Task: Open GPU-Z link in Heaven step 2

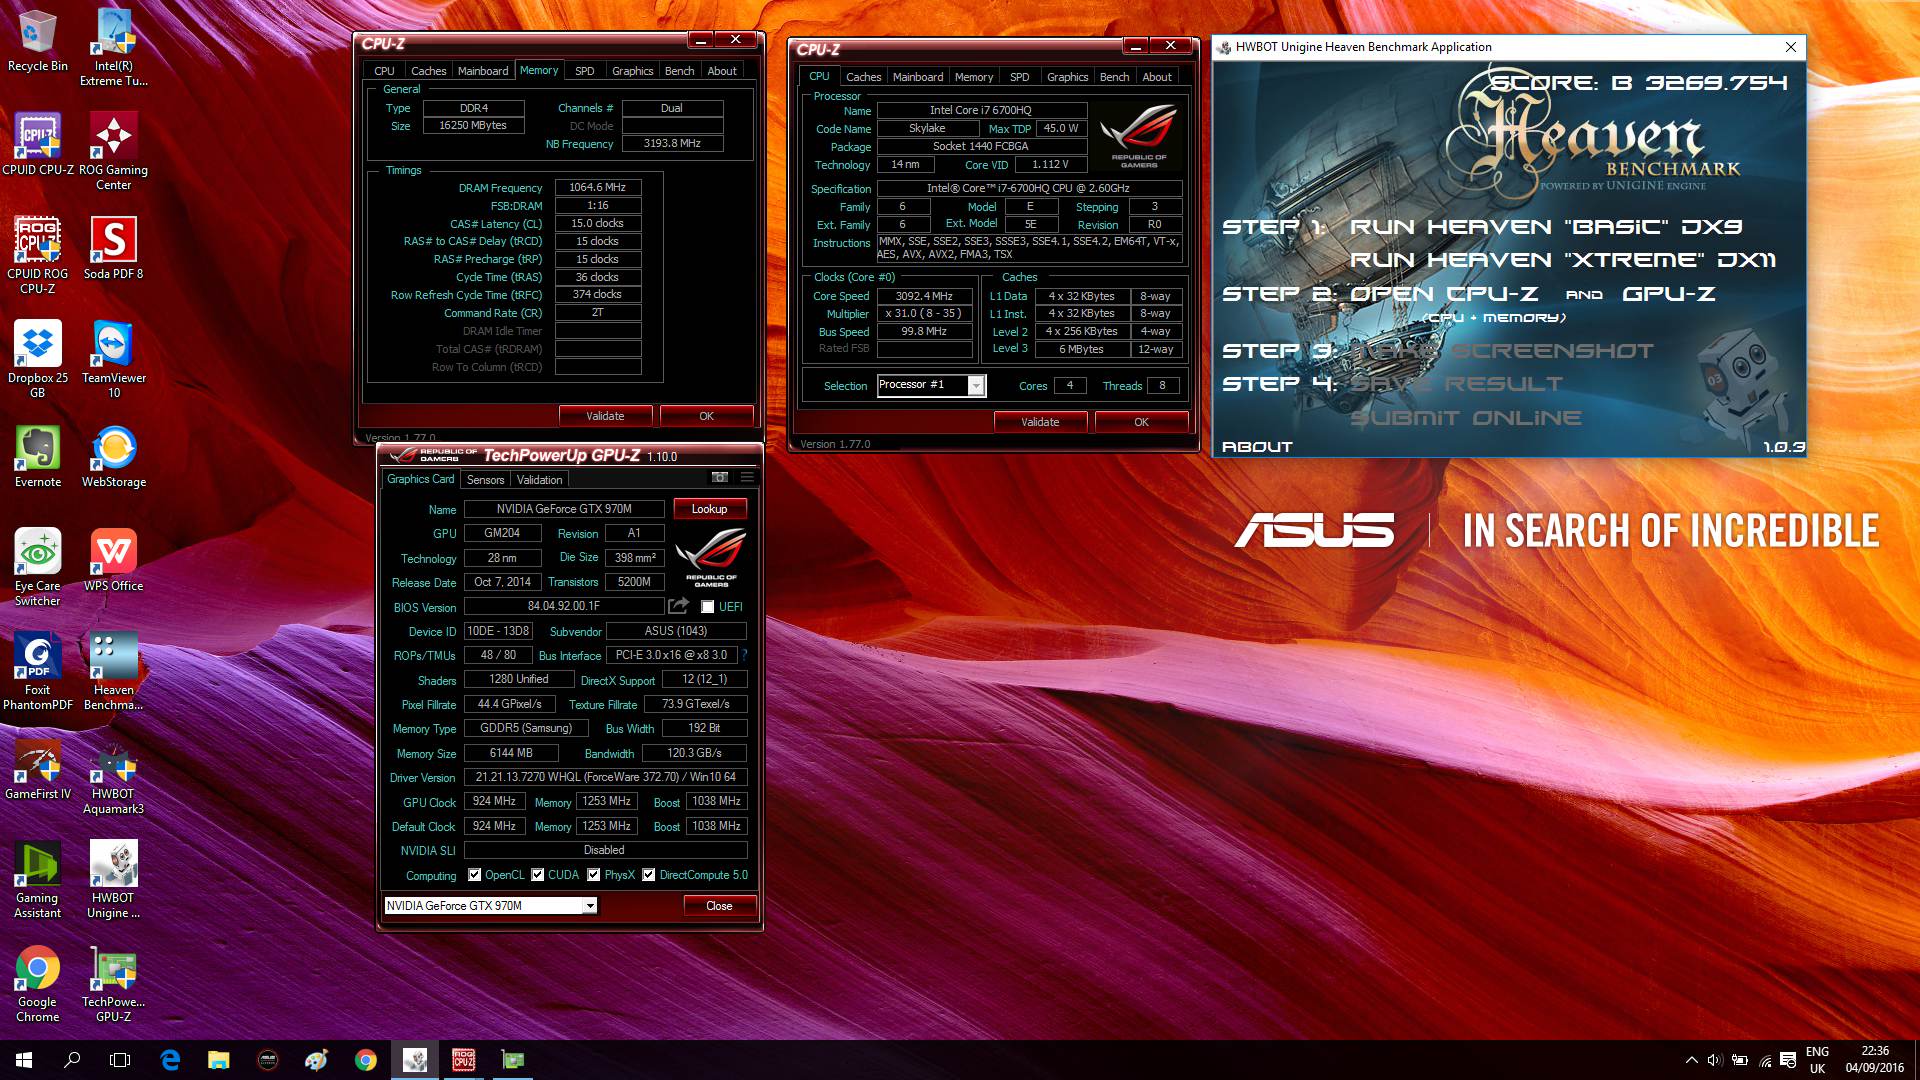Action: click(x=1668, y=294)
